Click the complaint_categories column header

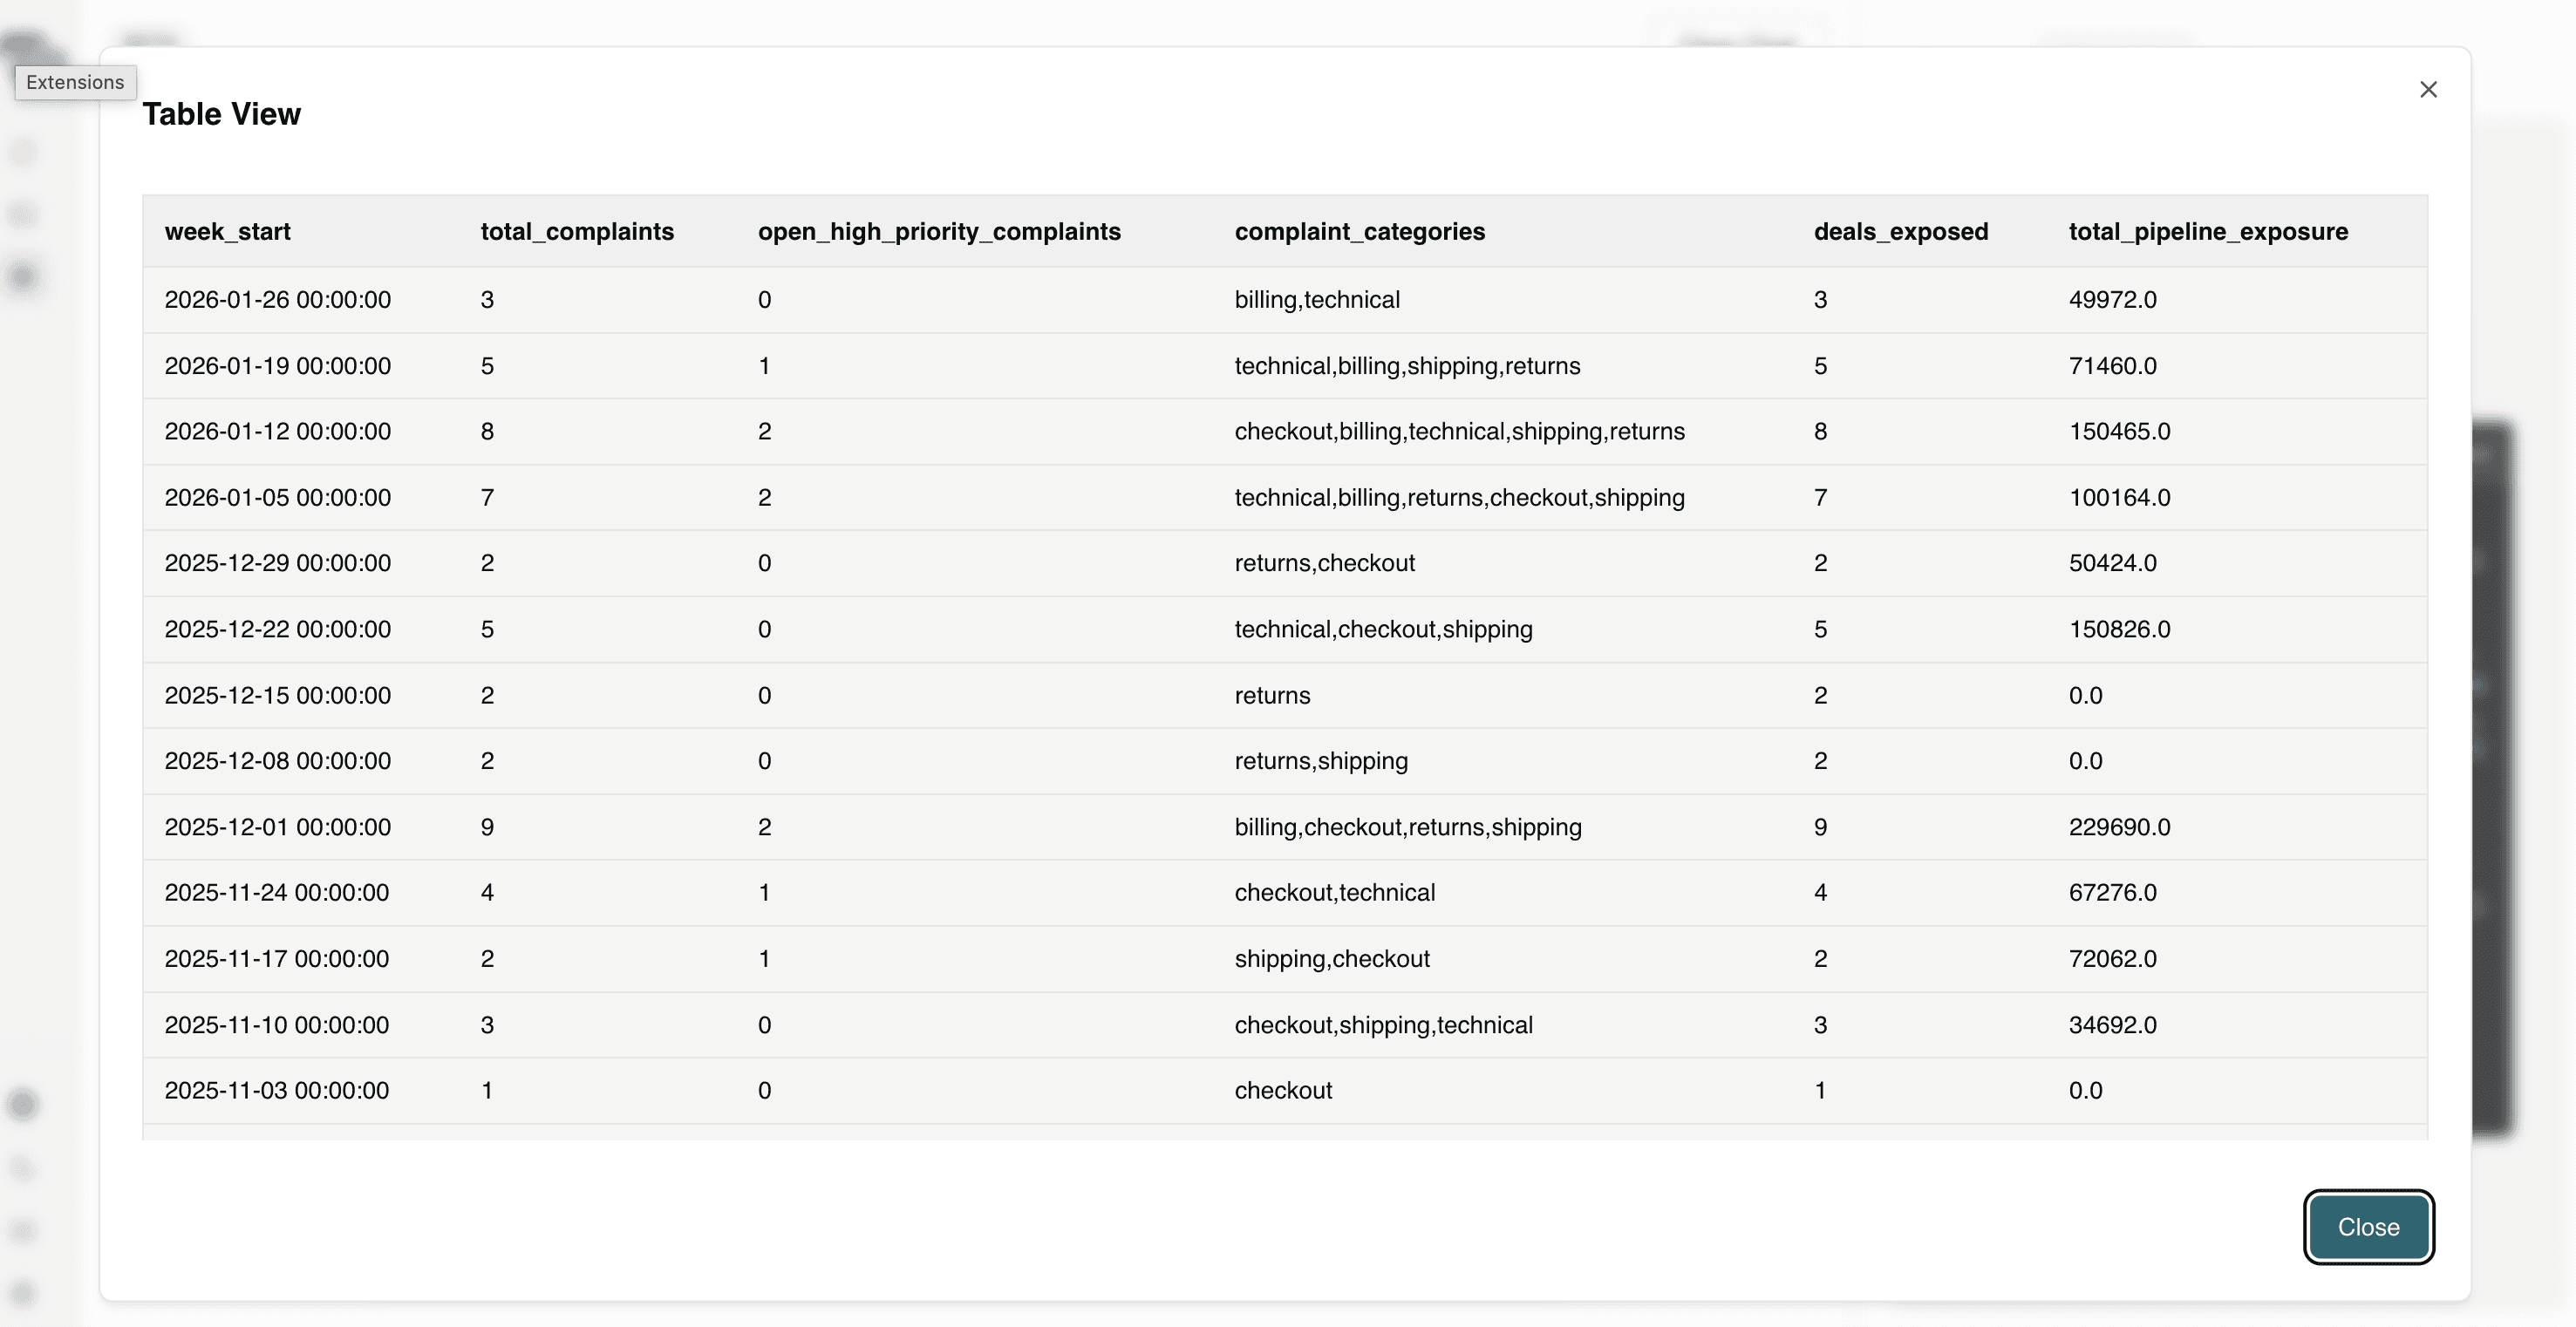click(x=1359, y=232)
